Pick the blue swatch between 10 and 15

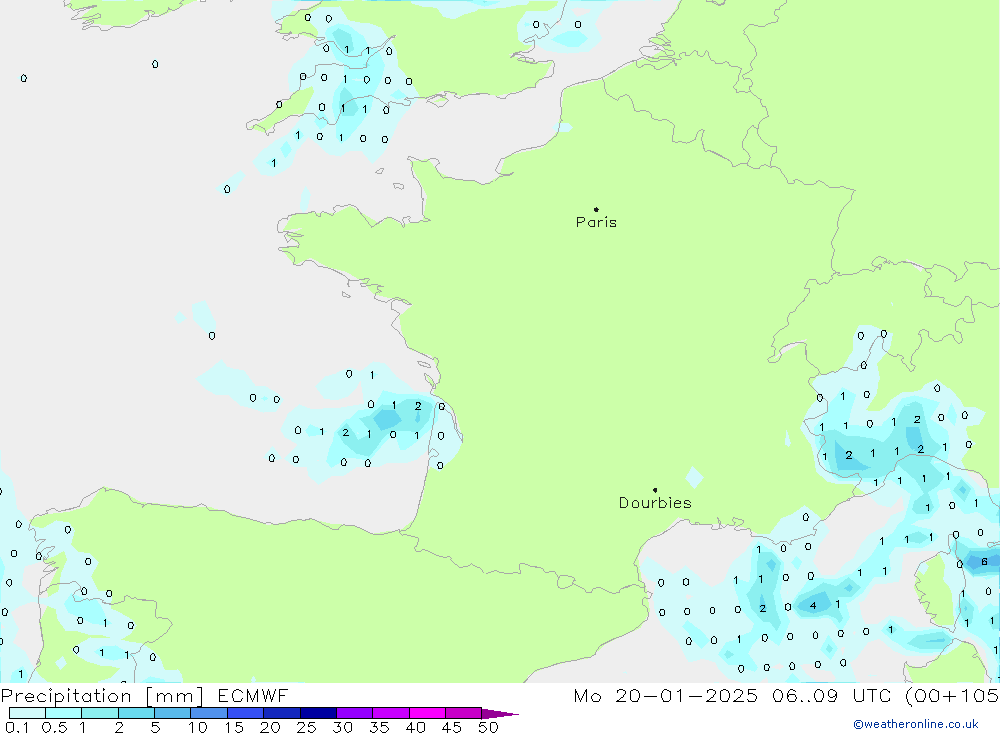coord(208,713)
